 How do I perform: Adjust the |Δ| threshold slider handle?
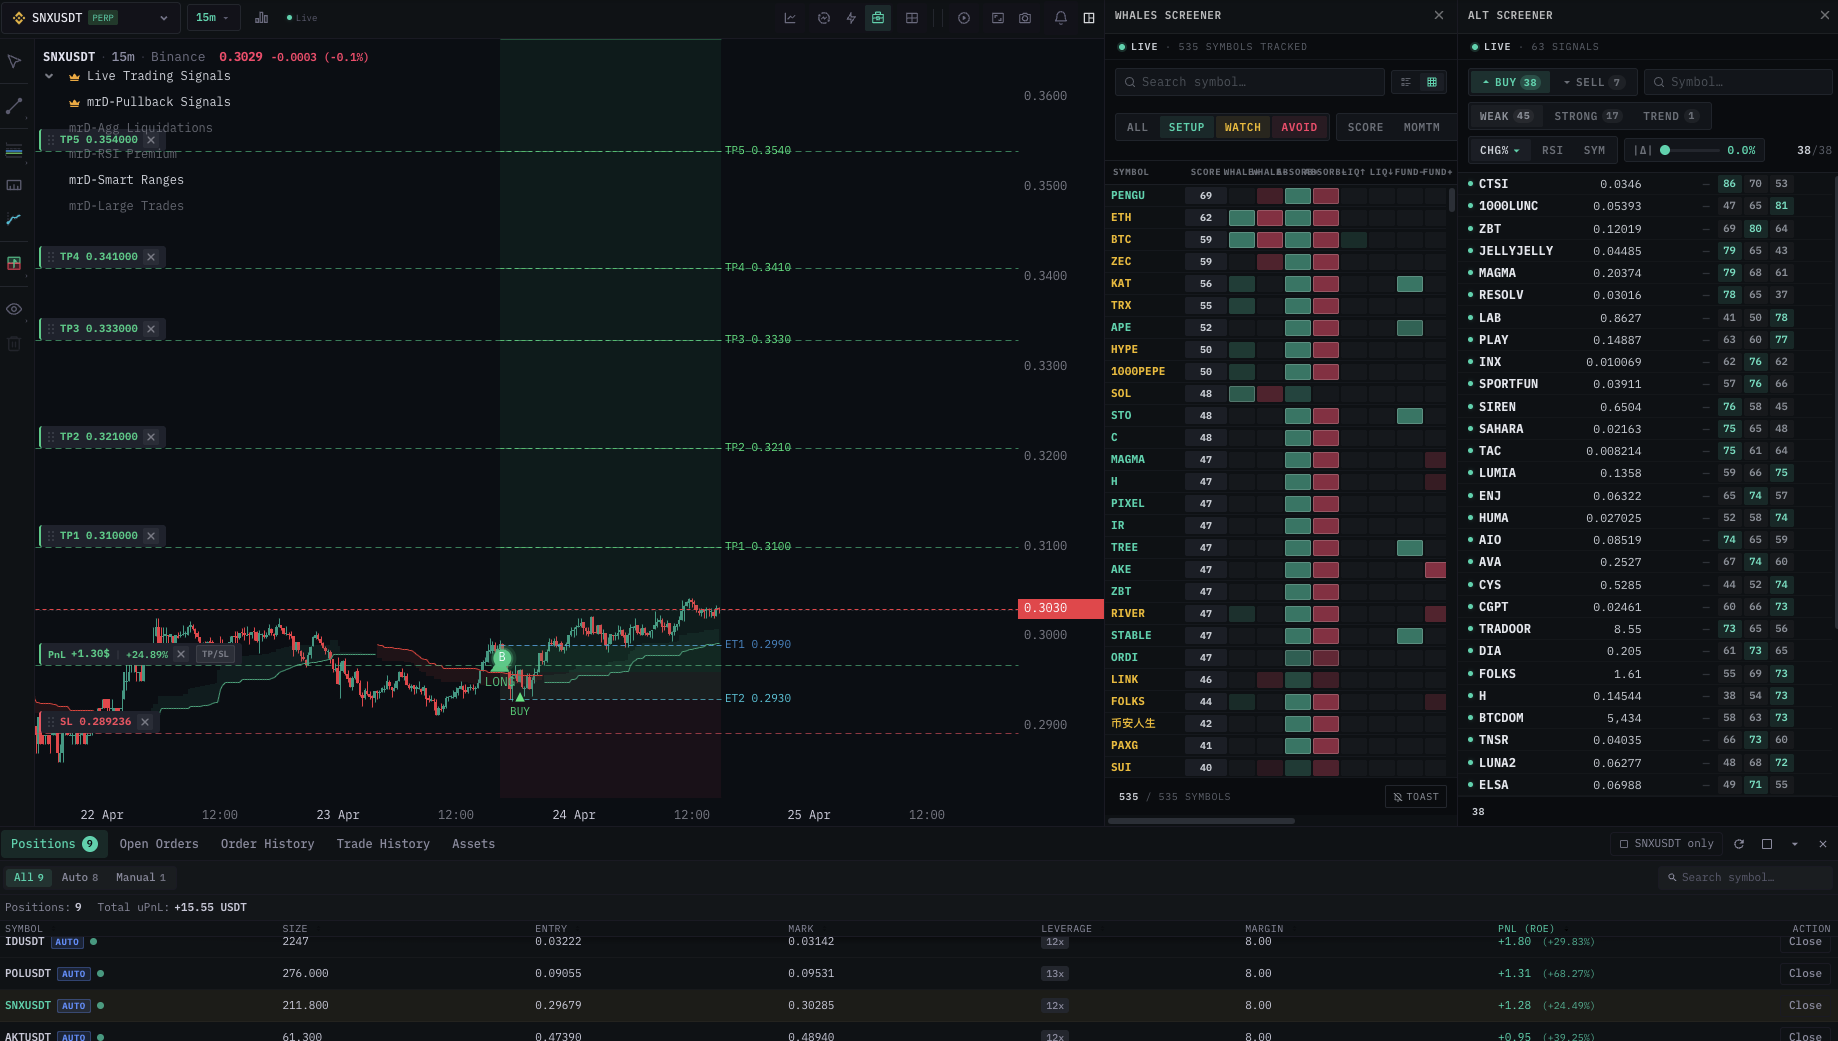1665,150
